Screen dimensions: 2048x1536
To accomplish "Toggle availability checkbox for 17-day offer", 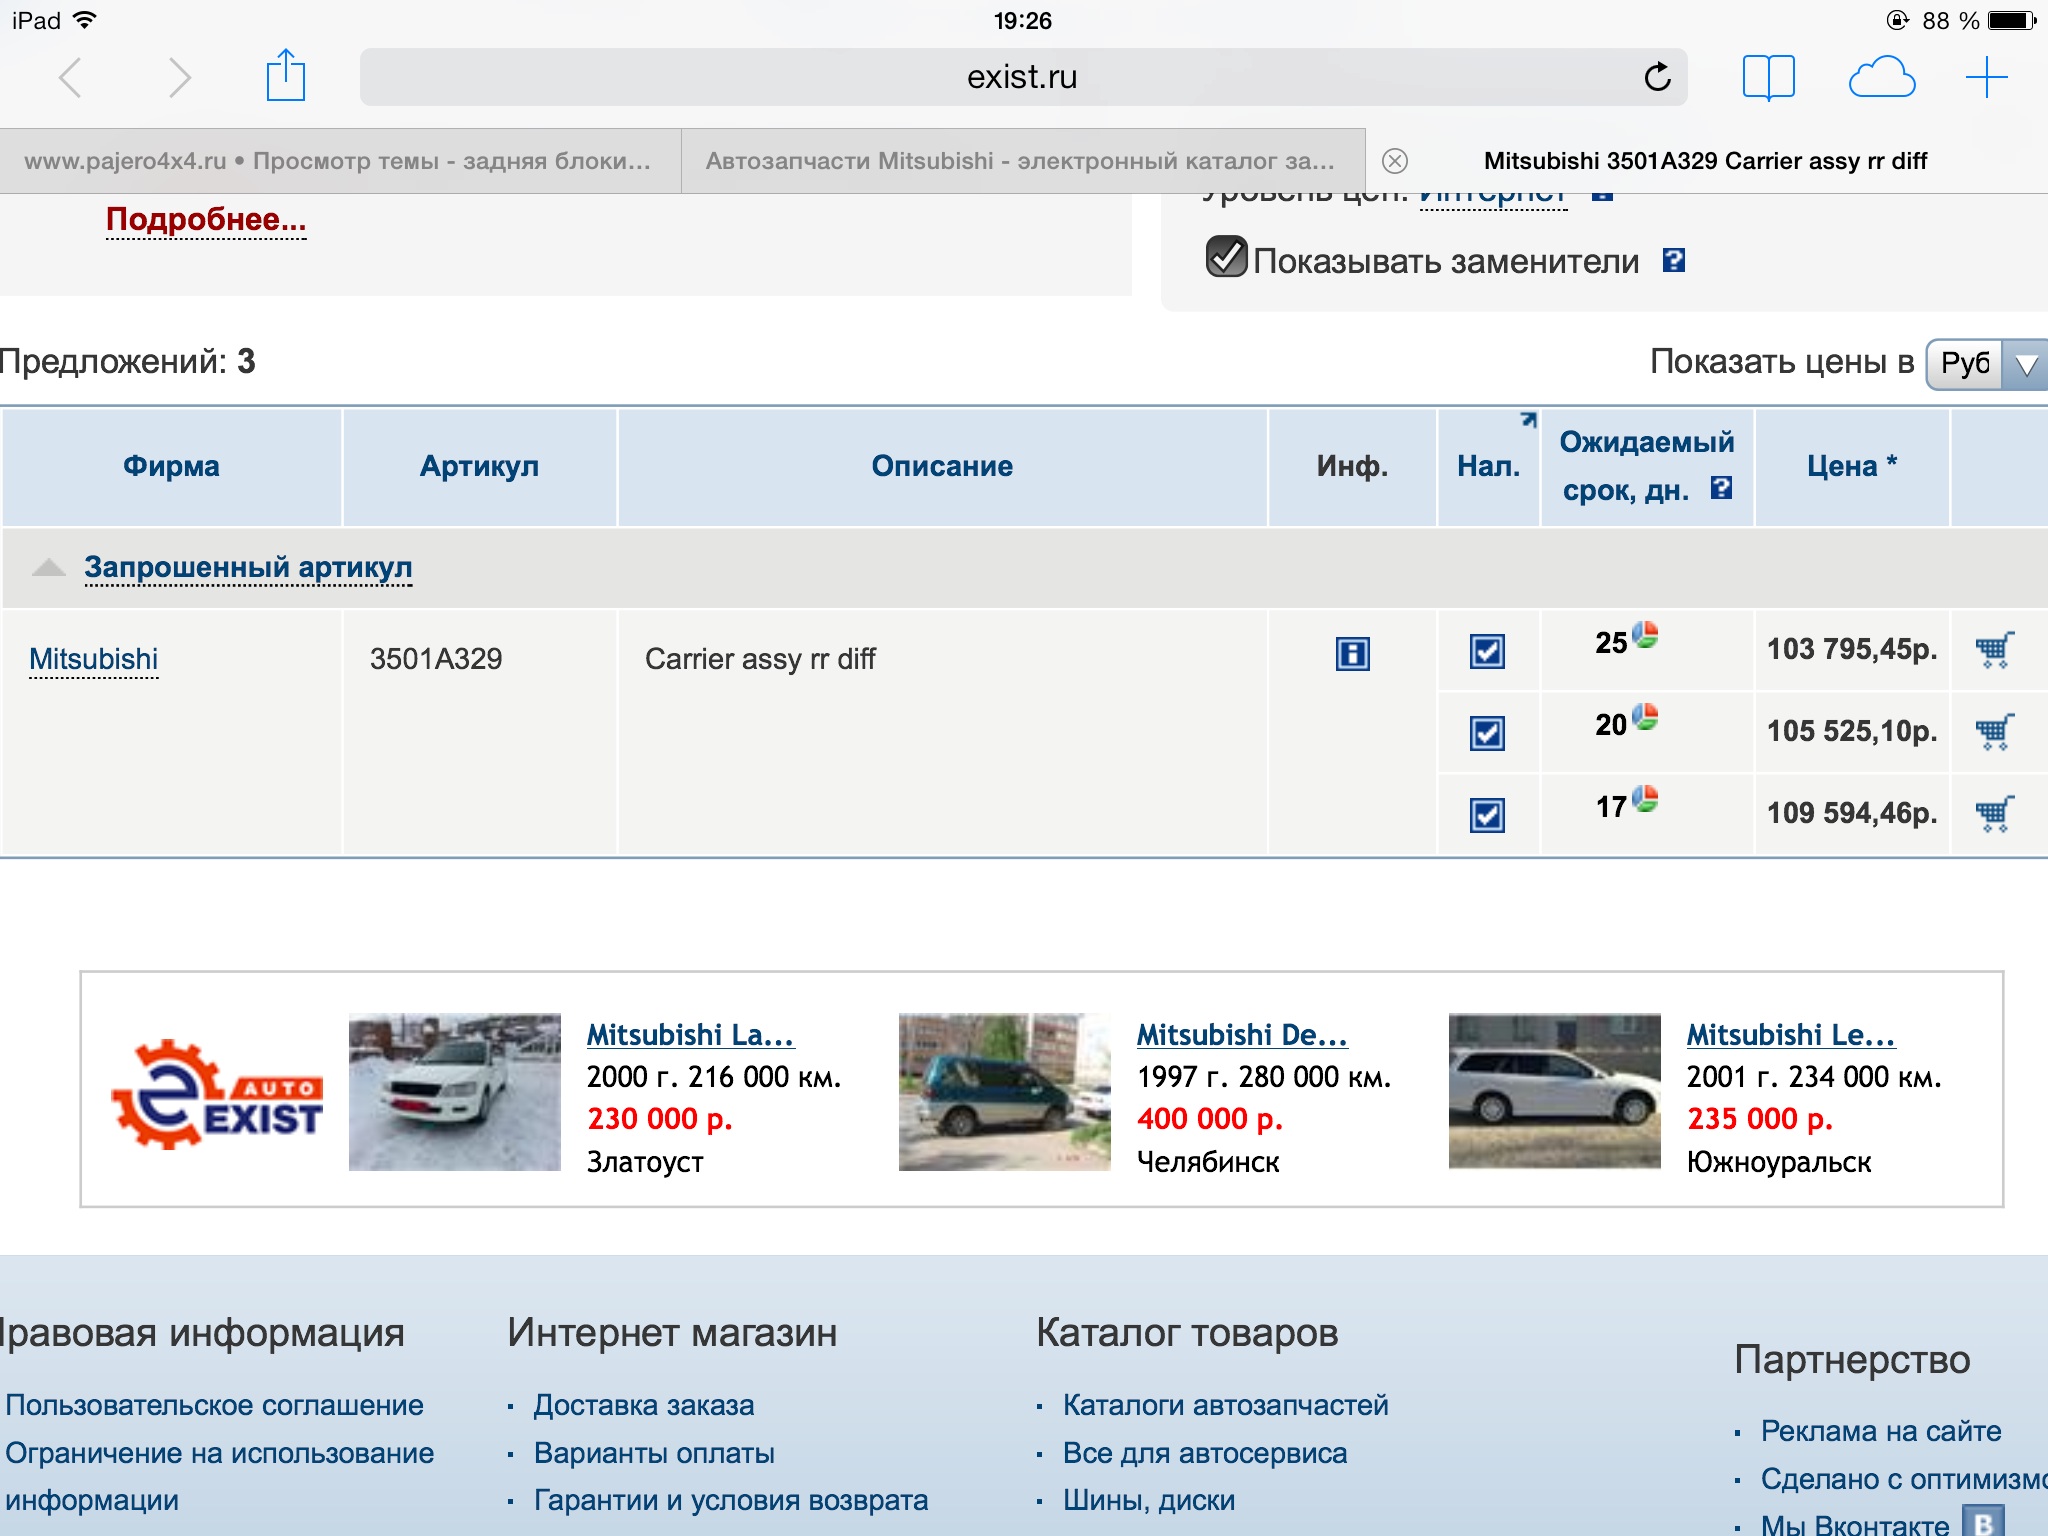I will (x=1487, y=815).
